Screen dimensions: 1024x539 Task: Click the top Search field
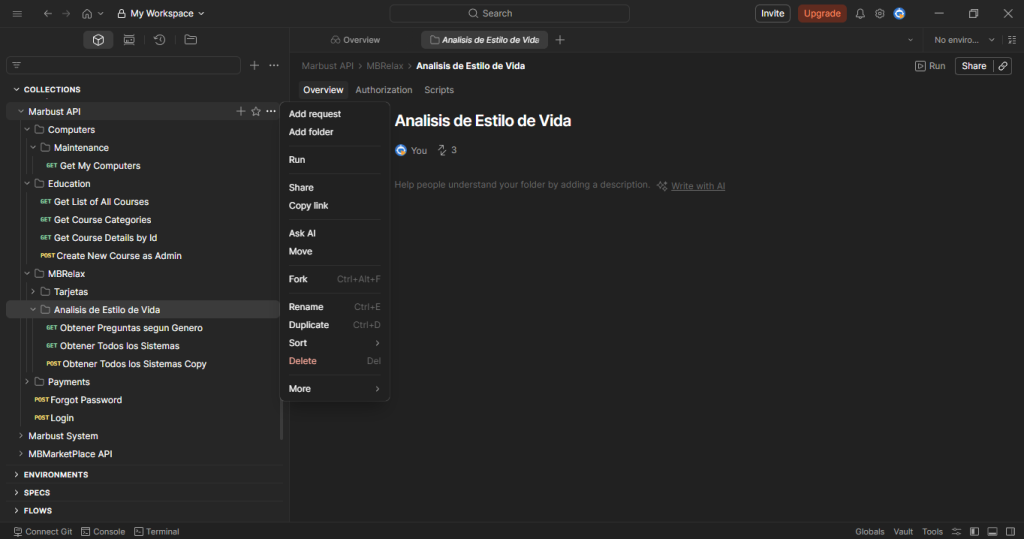pos(509,14)
